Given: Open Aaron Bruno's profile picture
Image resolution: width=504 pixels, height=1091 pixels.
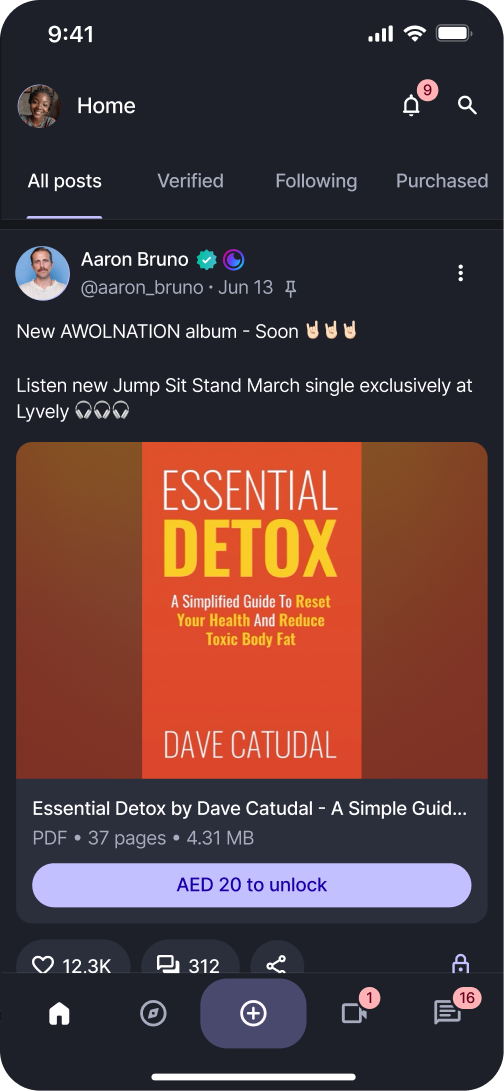Looking at the screenshot, I should coord(42,273).
